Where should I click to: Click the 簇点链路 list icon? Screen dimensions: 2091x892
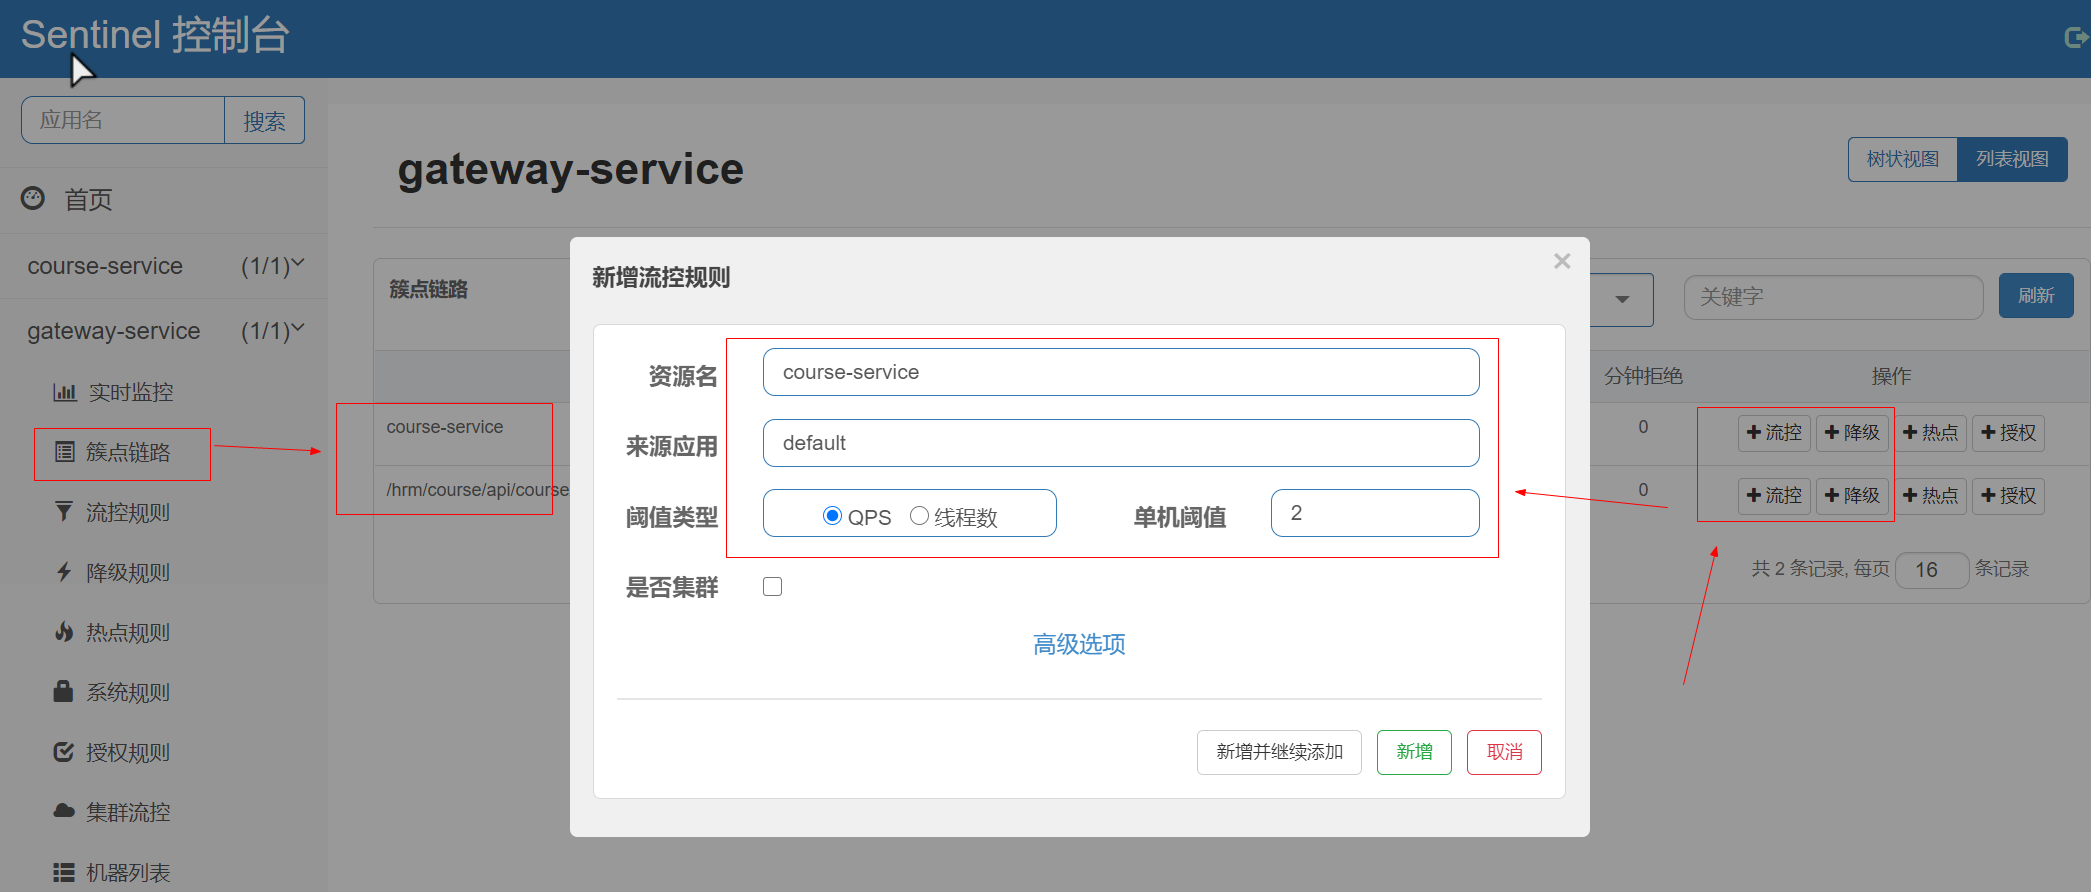(65, 452)
